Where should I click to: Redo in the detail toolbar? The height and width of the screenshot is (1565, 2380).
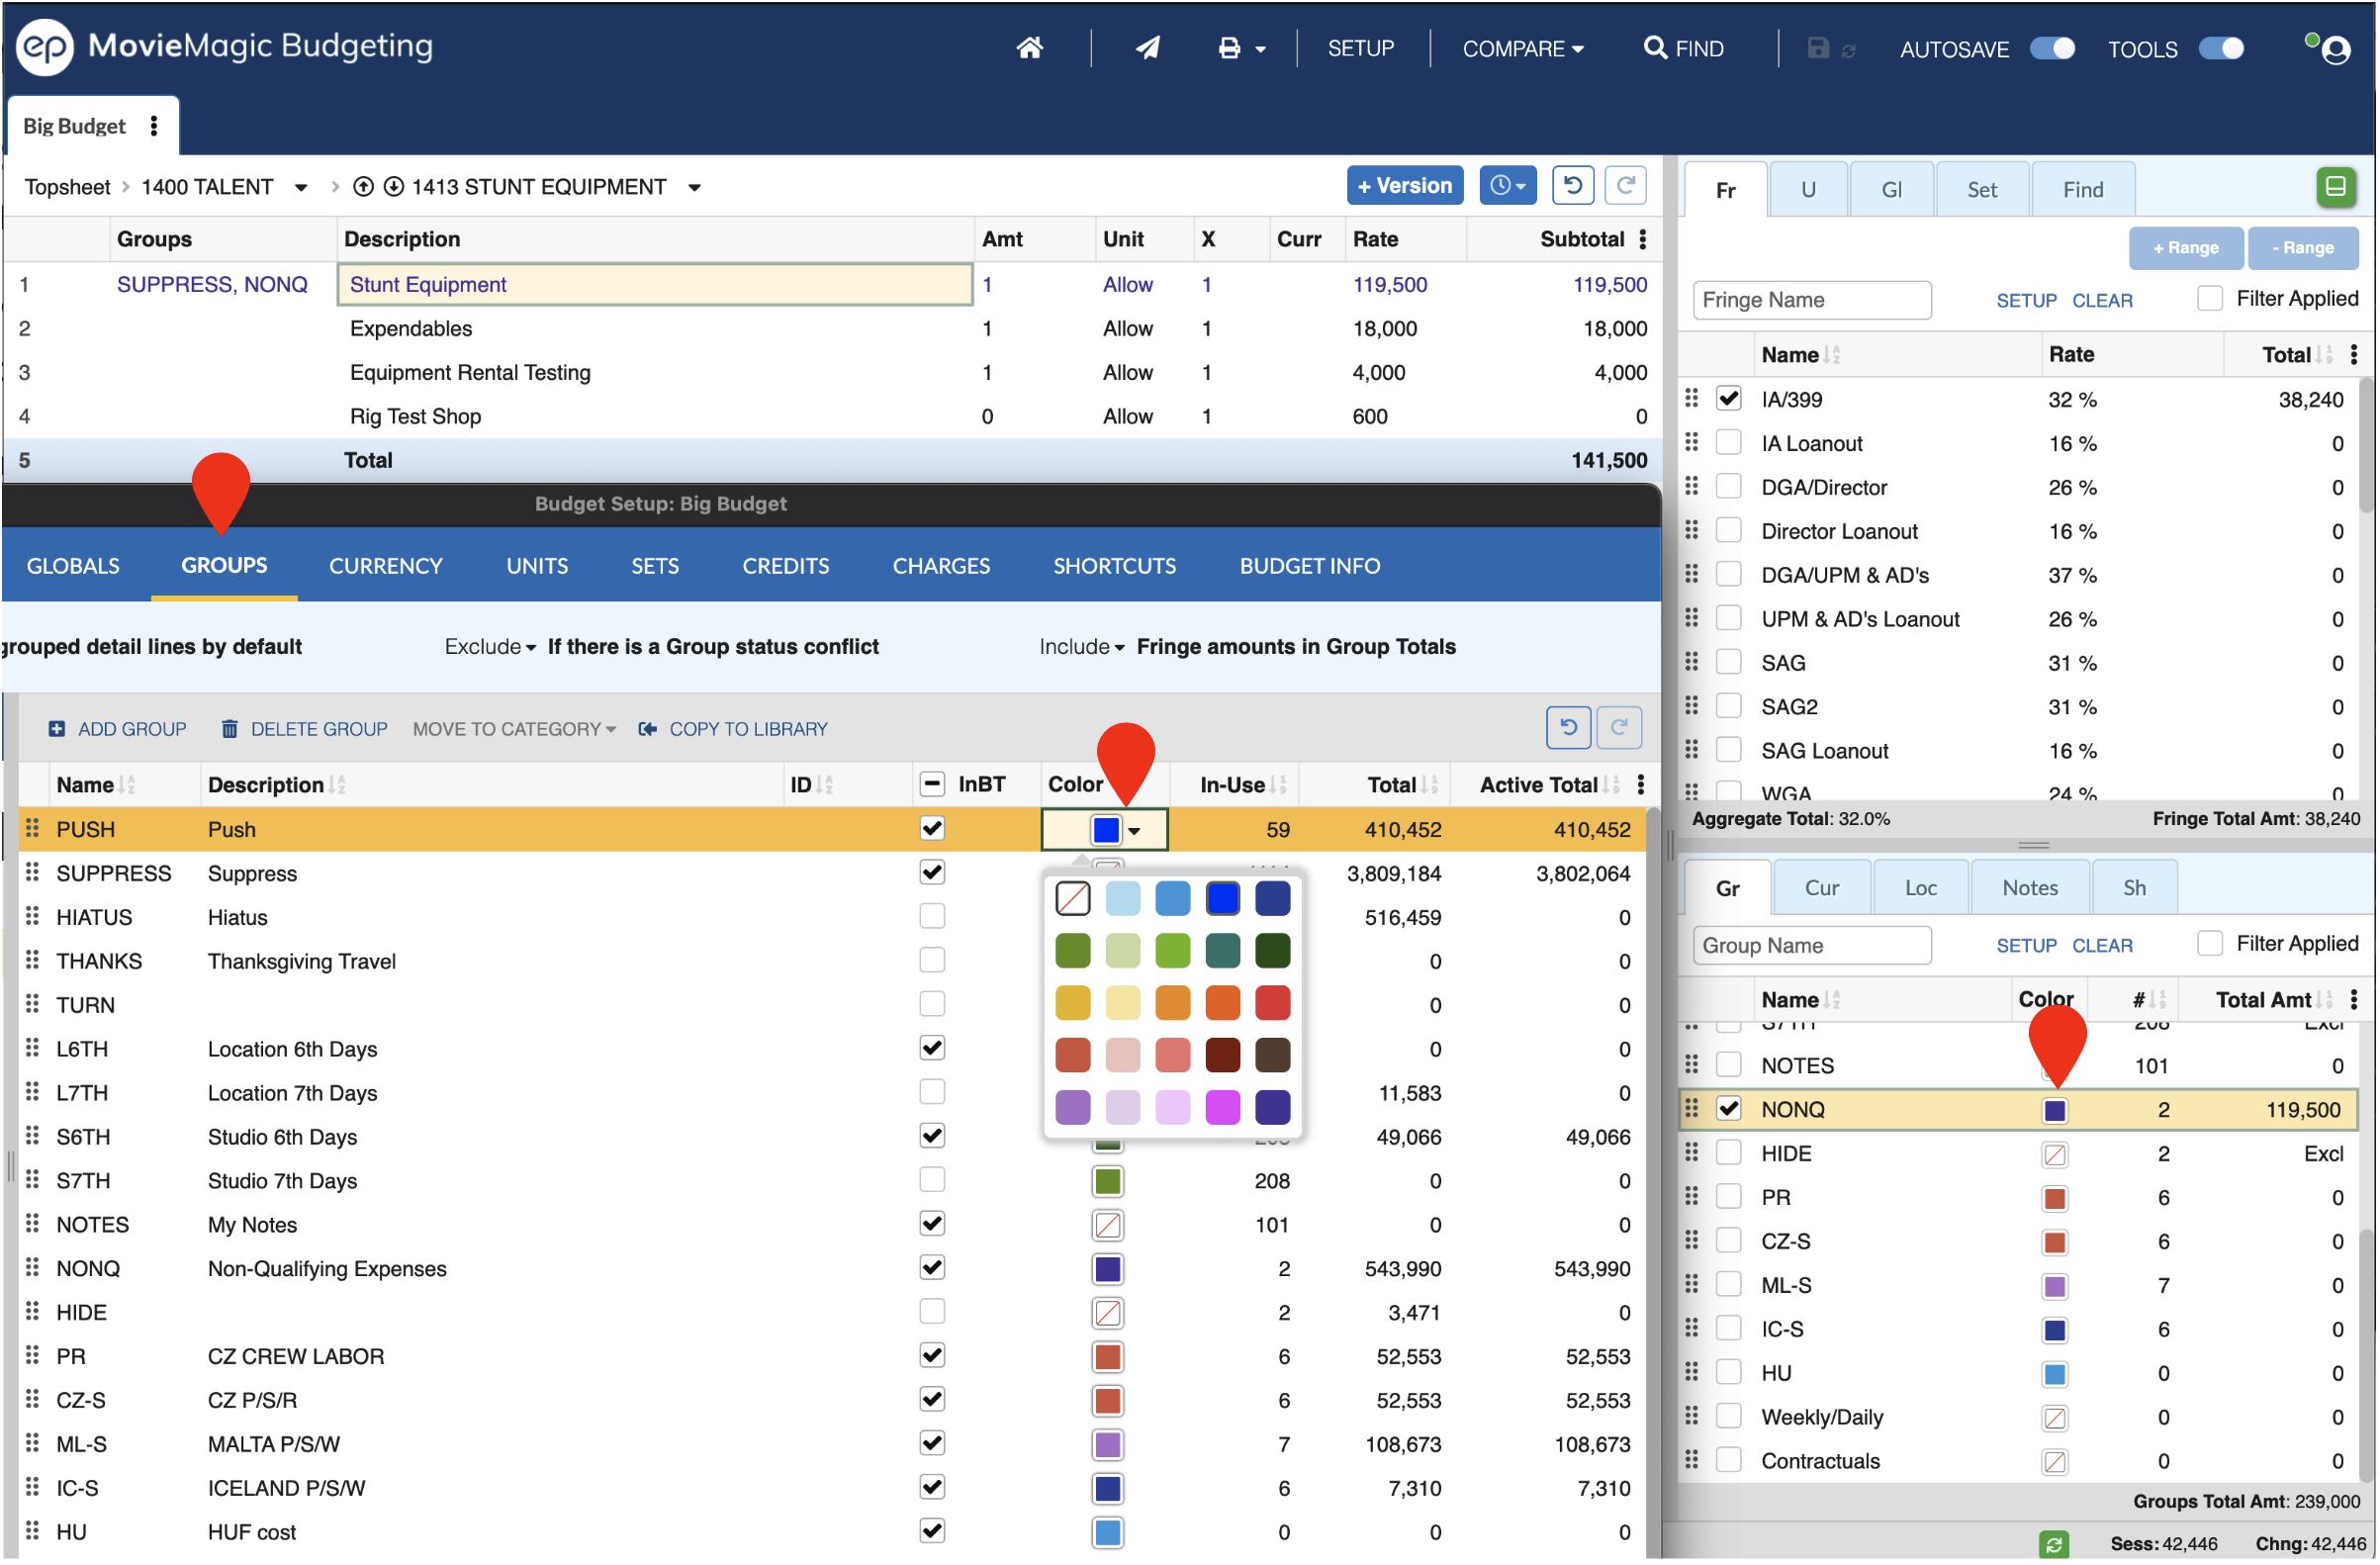tap(1625, 186)
